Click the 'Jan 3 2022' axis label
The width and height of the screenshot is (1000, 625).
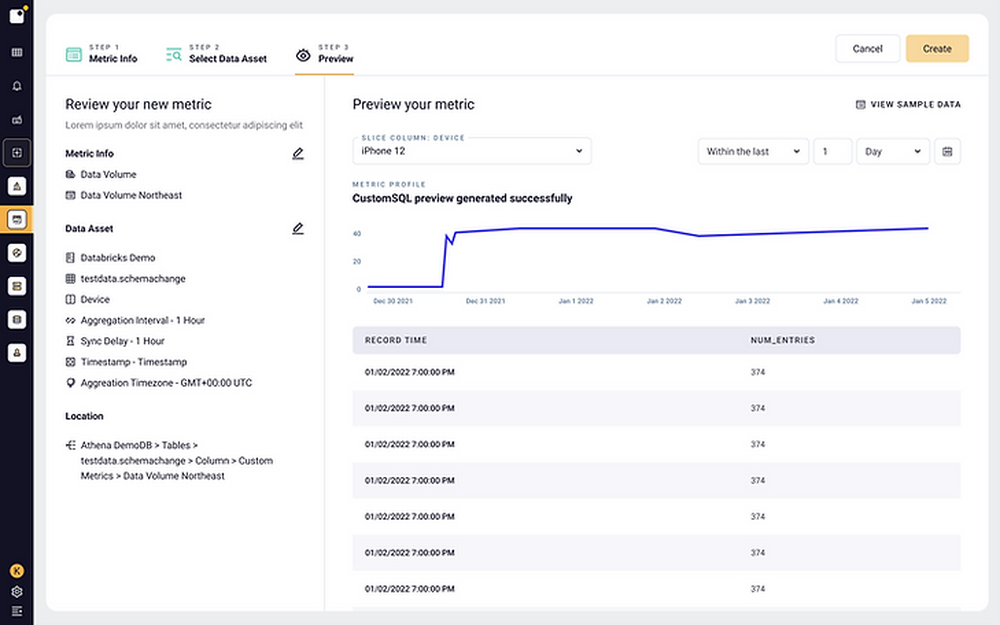tap(753, 301)
